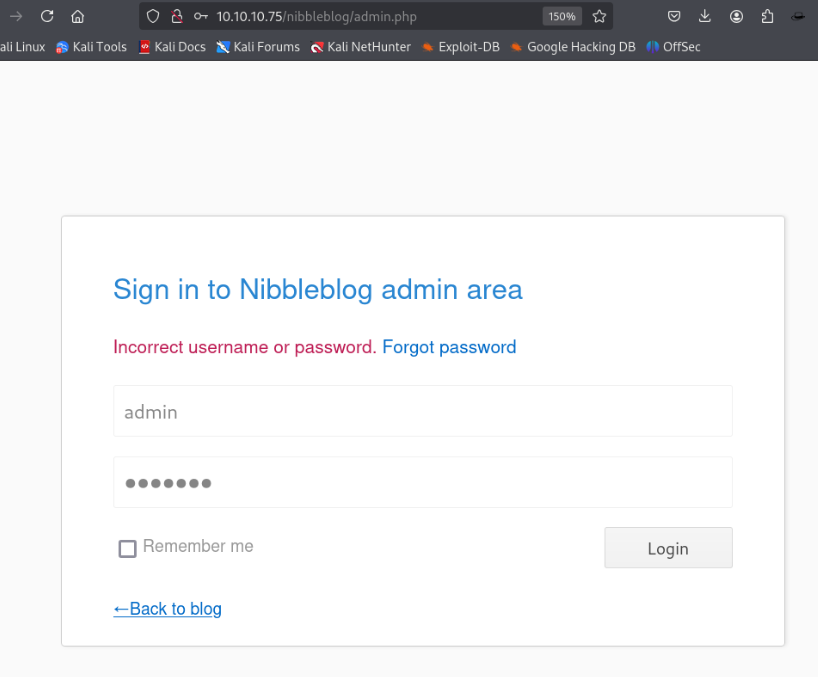Open the tracking protection shield icon
The height and width of the screenshot is (677, 818).
153,16
